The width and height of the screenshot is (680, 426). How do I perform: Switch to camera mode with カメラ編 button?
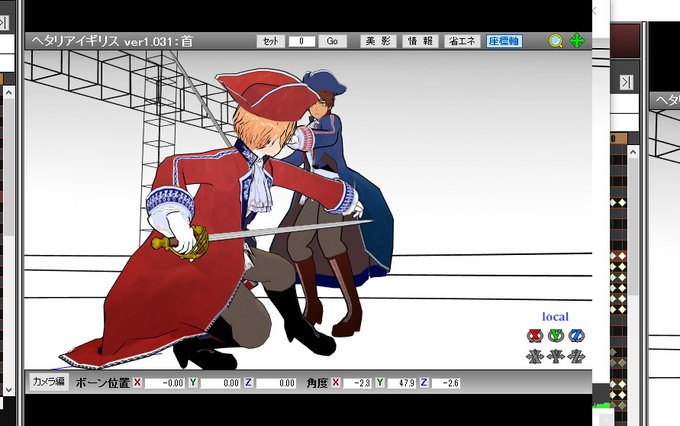pos(49,382)
